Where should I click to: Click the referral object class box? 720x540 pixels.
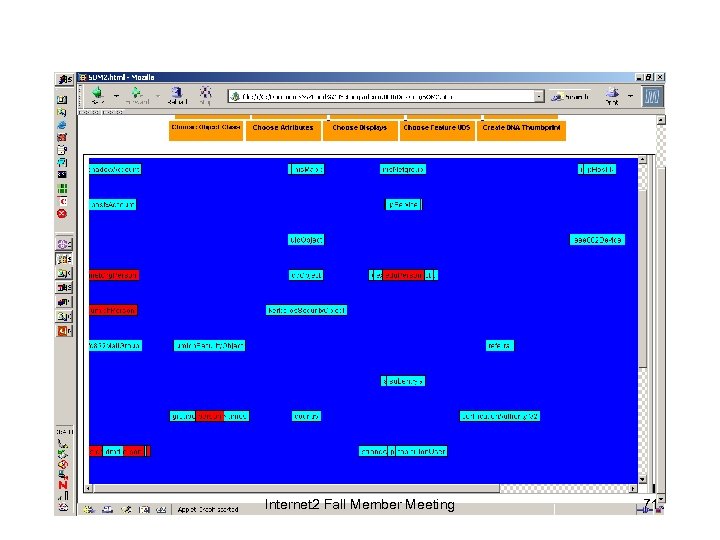(500, 345)
